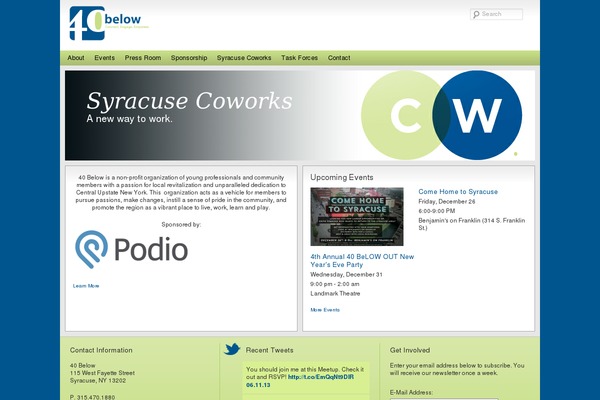Open the About menu
Screen dimensions: 600x400
[76, 58]
